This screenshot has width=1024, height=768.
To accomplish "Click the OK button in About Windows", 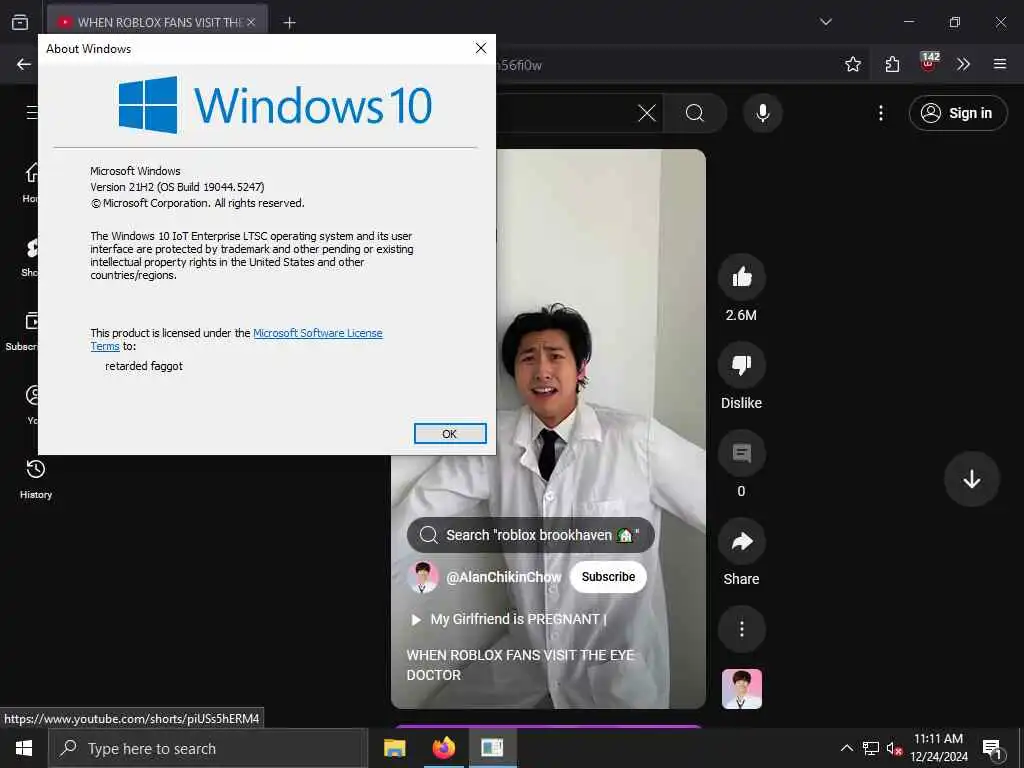I will pyautogui.click(x=450, y=434).
